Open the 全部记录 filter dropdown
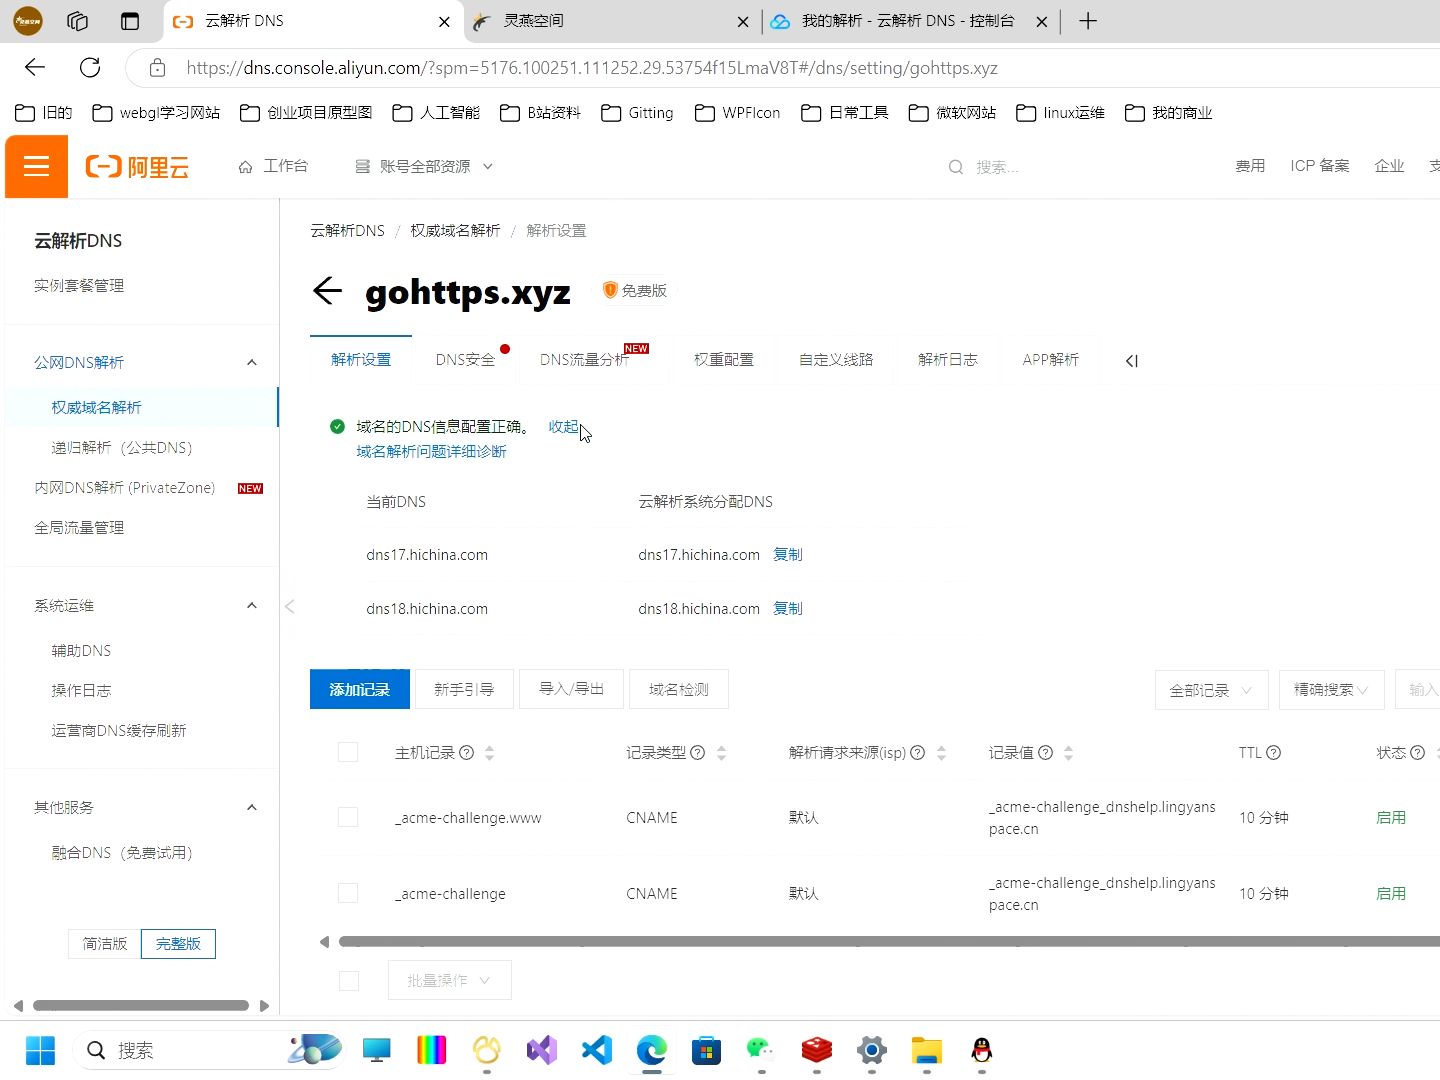The height and width of the screenshot is (1080, 1440). [1211, 690]
